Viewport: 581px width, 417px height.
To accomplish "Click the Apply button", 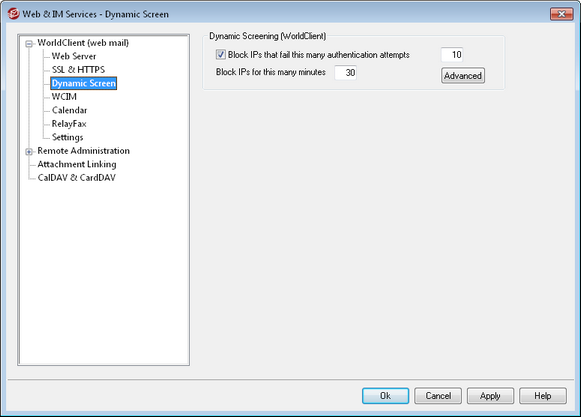I will click(x=490, y=396).
